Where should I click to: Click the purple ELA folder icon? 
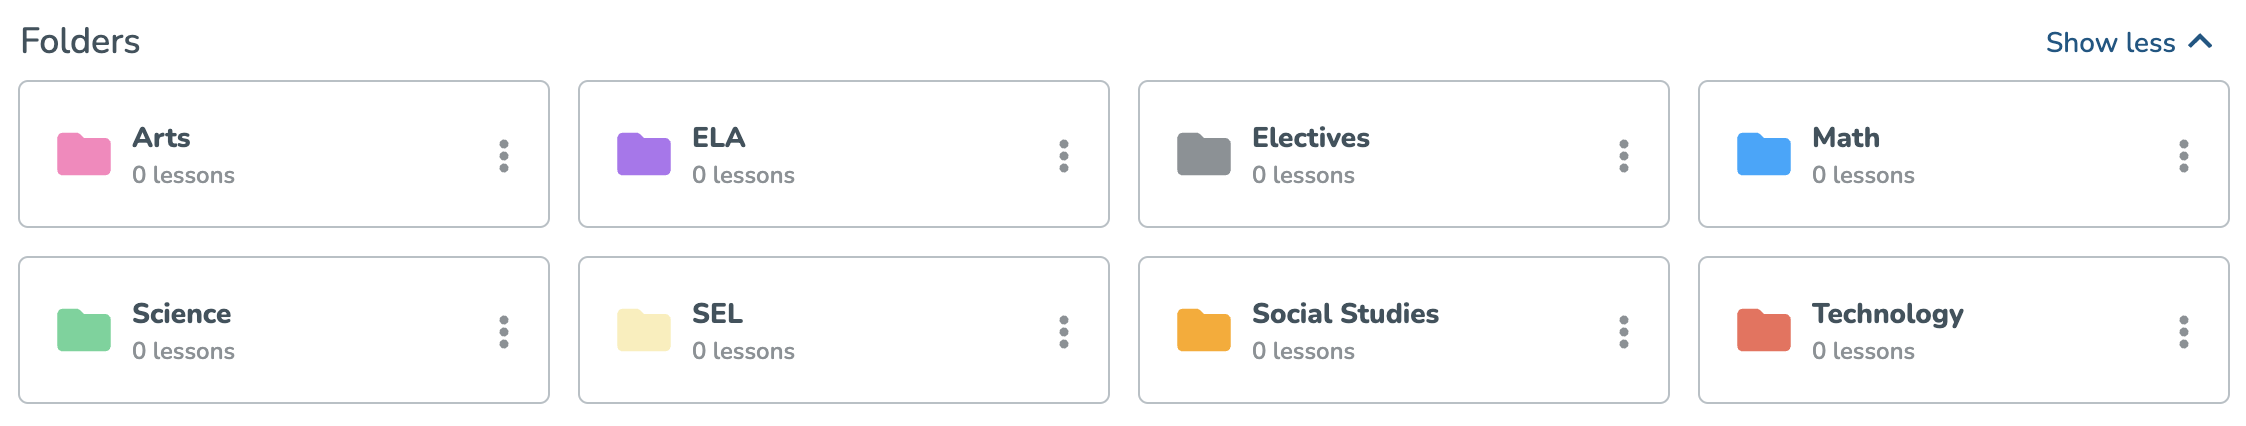pyautogui.click(x=644, y=154)
